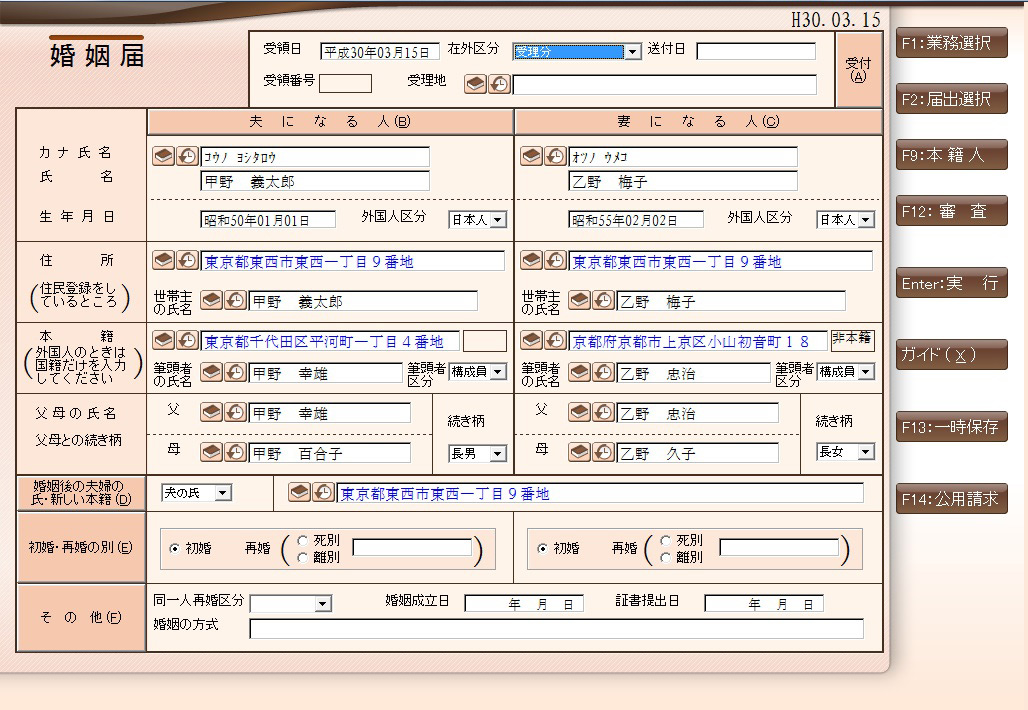Click the 証書提出日 date field
This screenshot has height=710, width=1028.
[764, 603]
